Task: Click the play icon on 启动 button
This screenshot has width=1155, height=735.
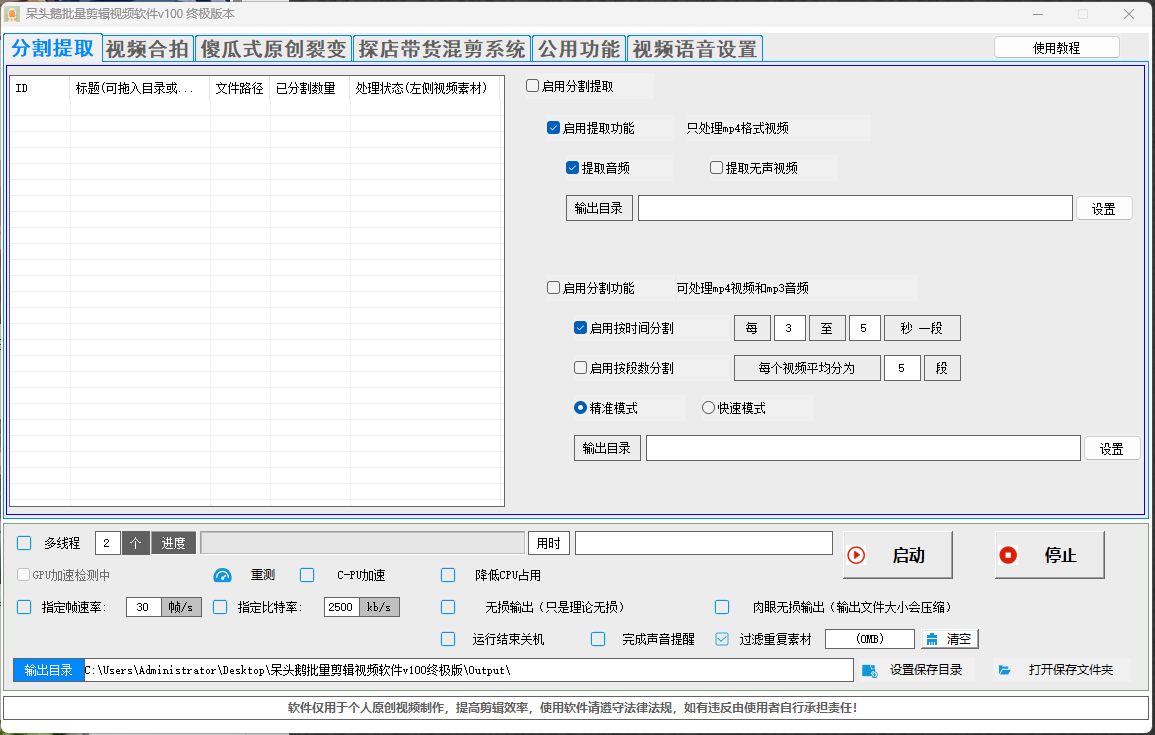Action: pyautogui.click(x=856, y=555)
